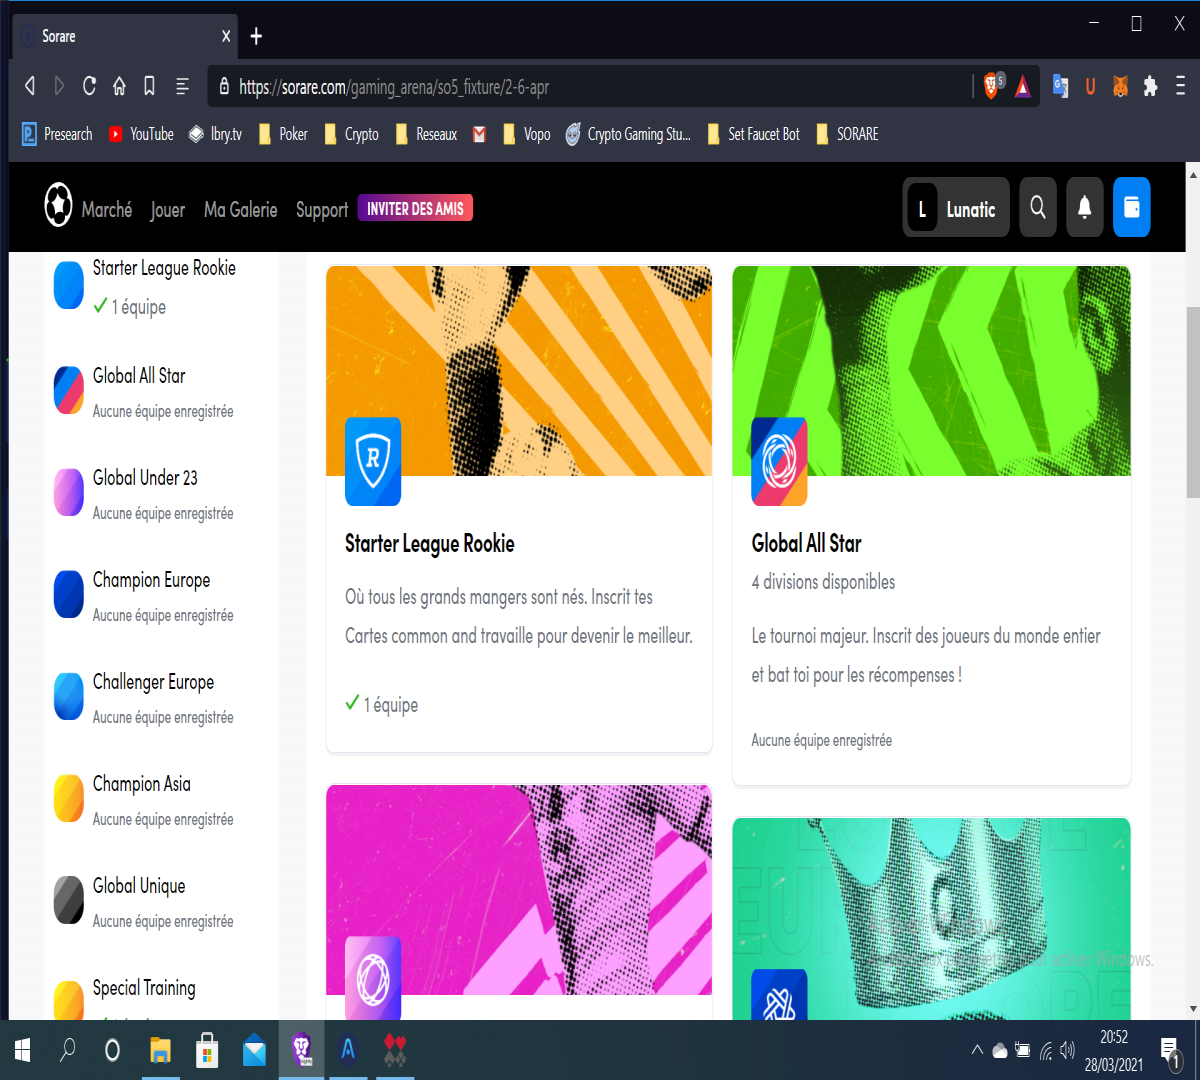
Task: Open Ma Galerie
Action: pos(241,209)
